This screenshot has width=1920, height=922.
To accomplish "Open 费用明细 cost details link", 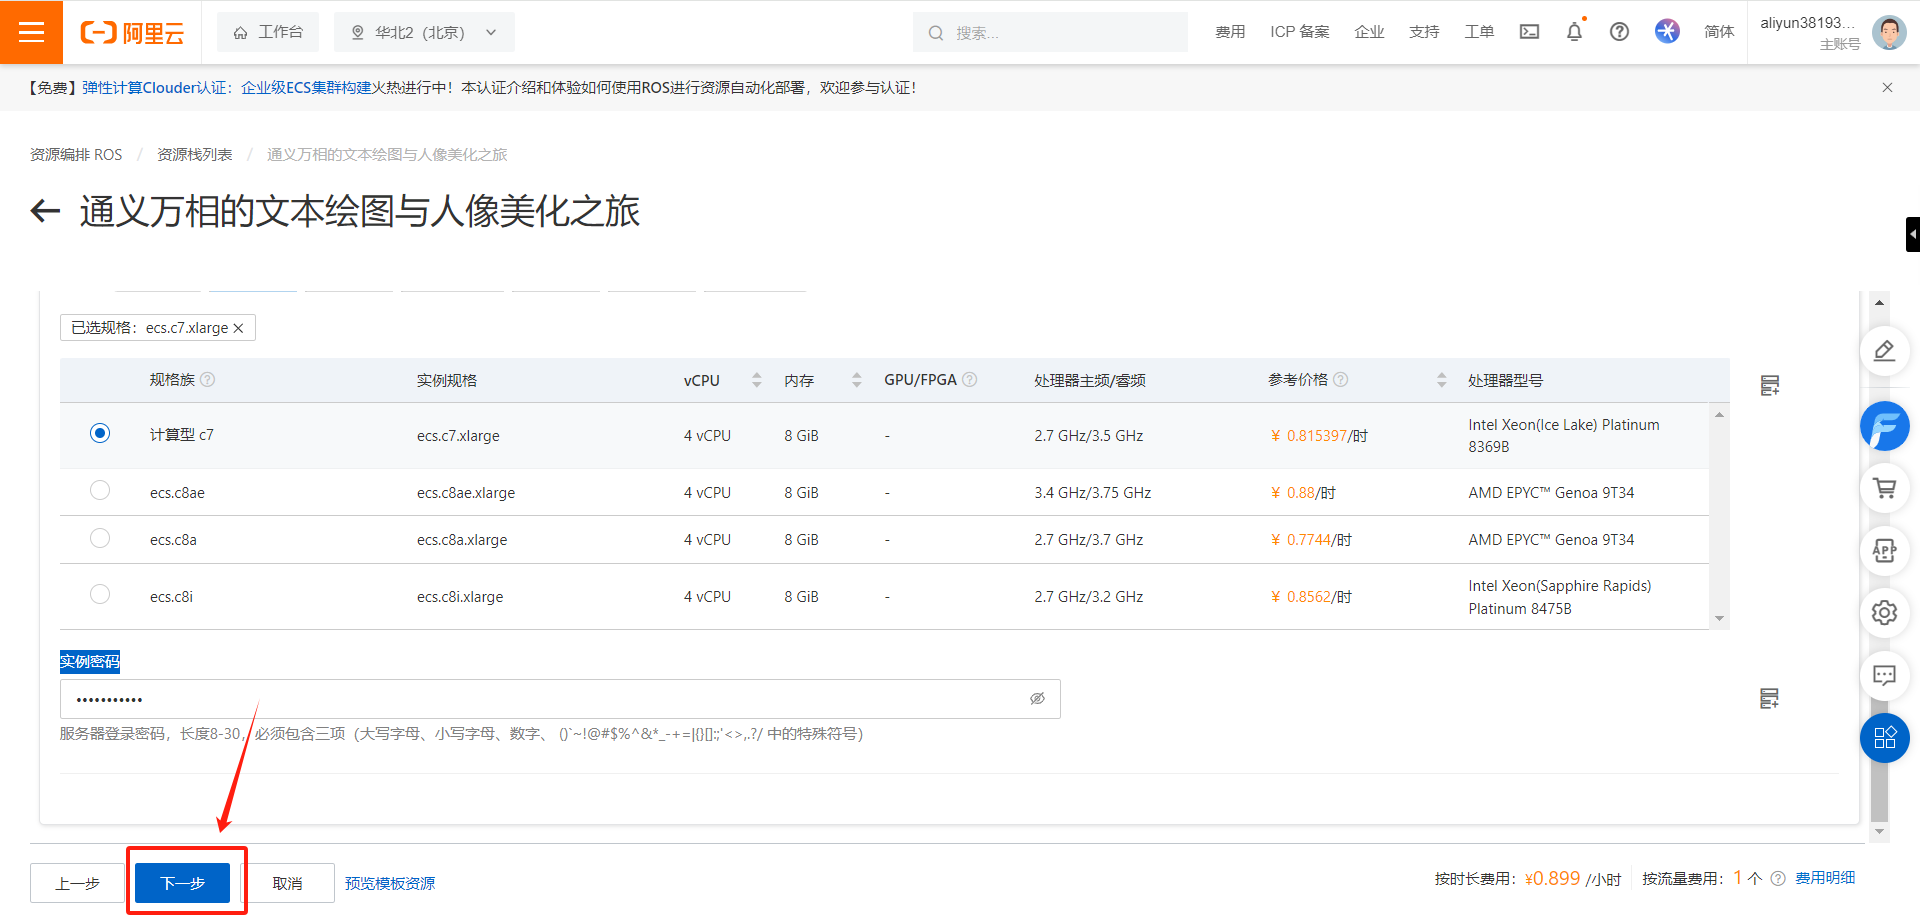I will [1825, 878].
